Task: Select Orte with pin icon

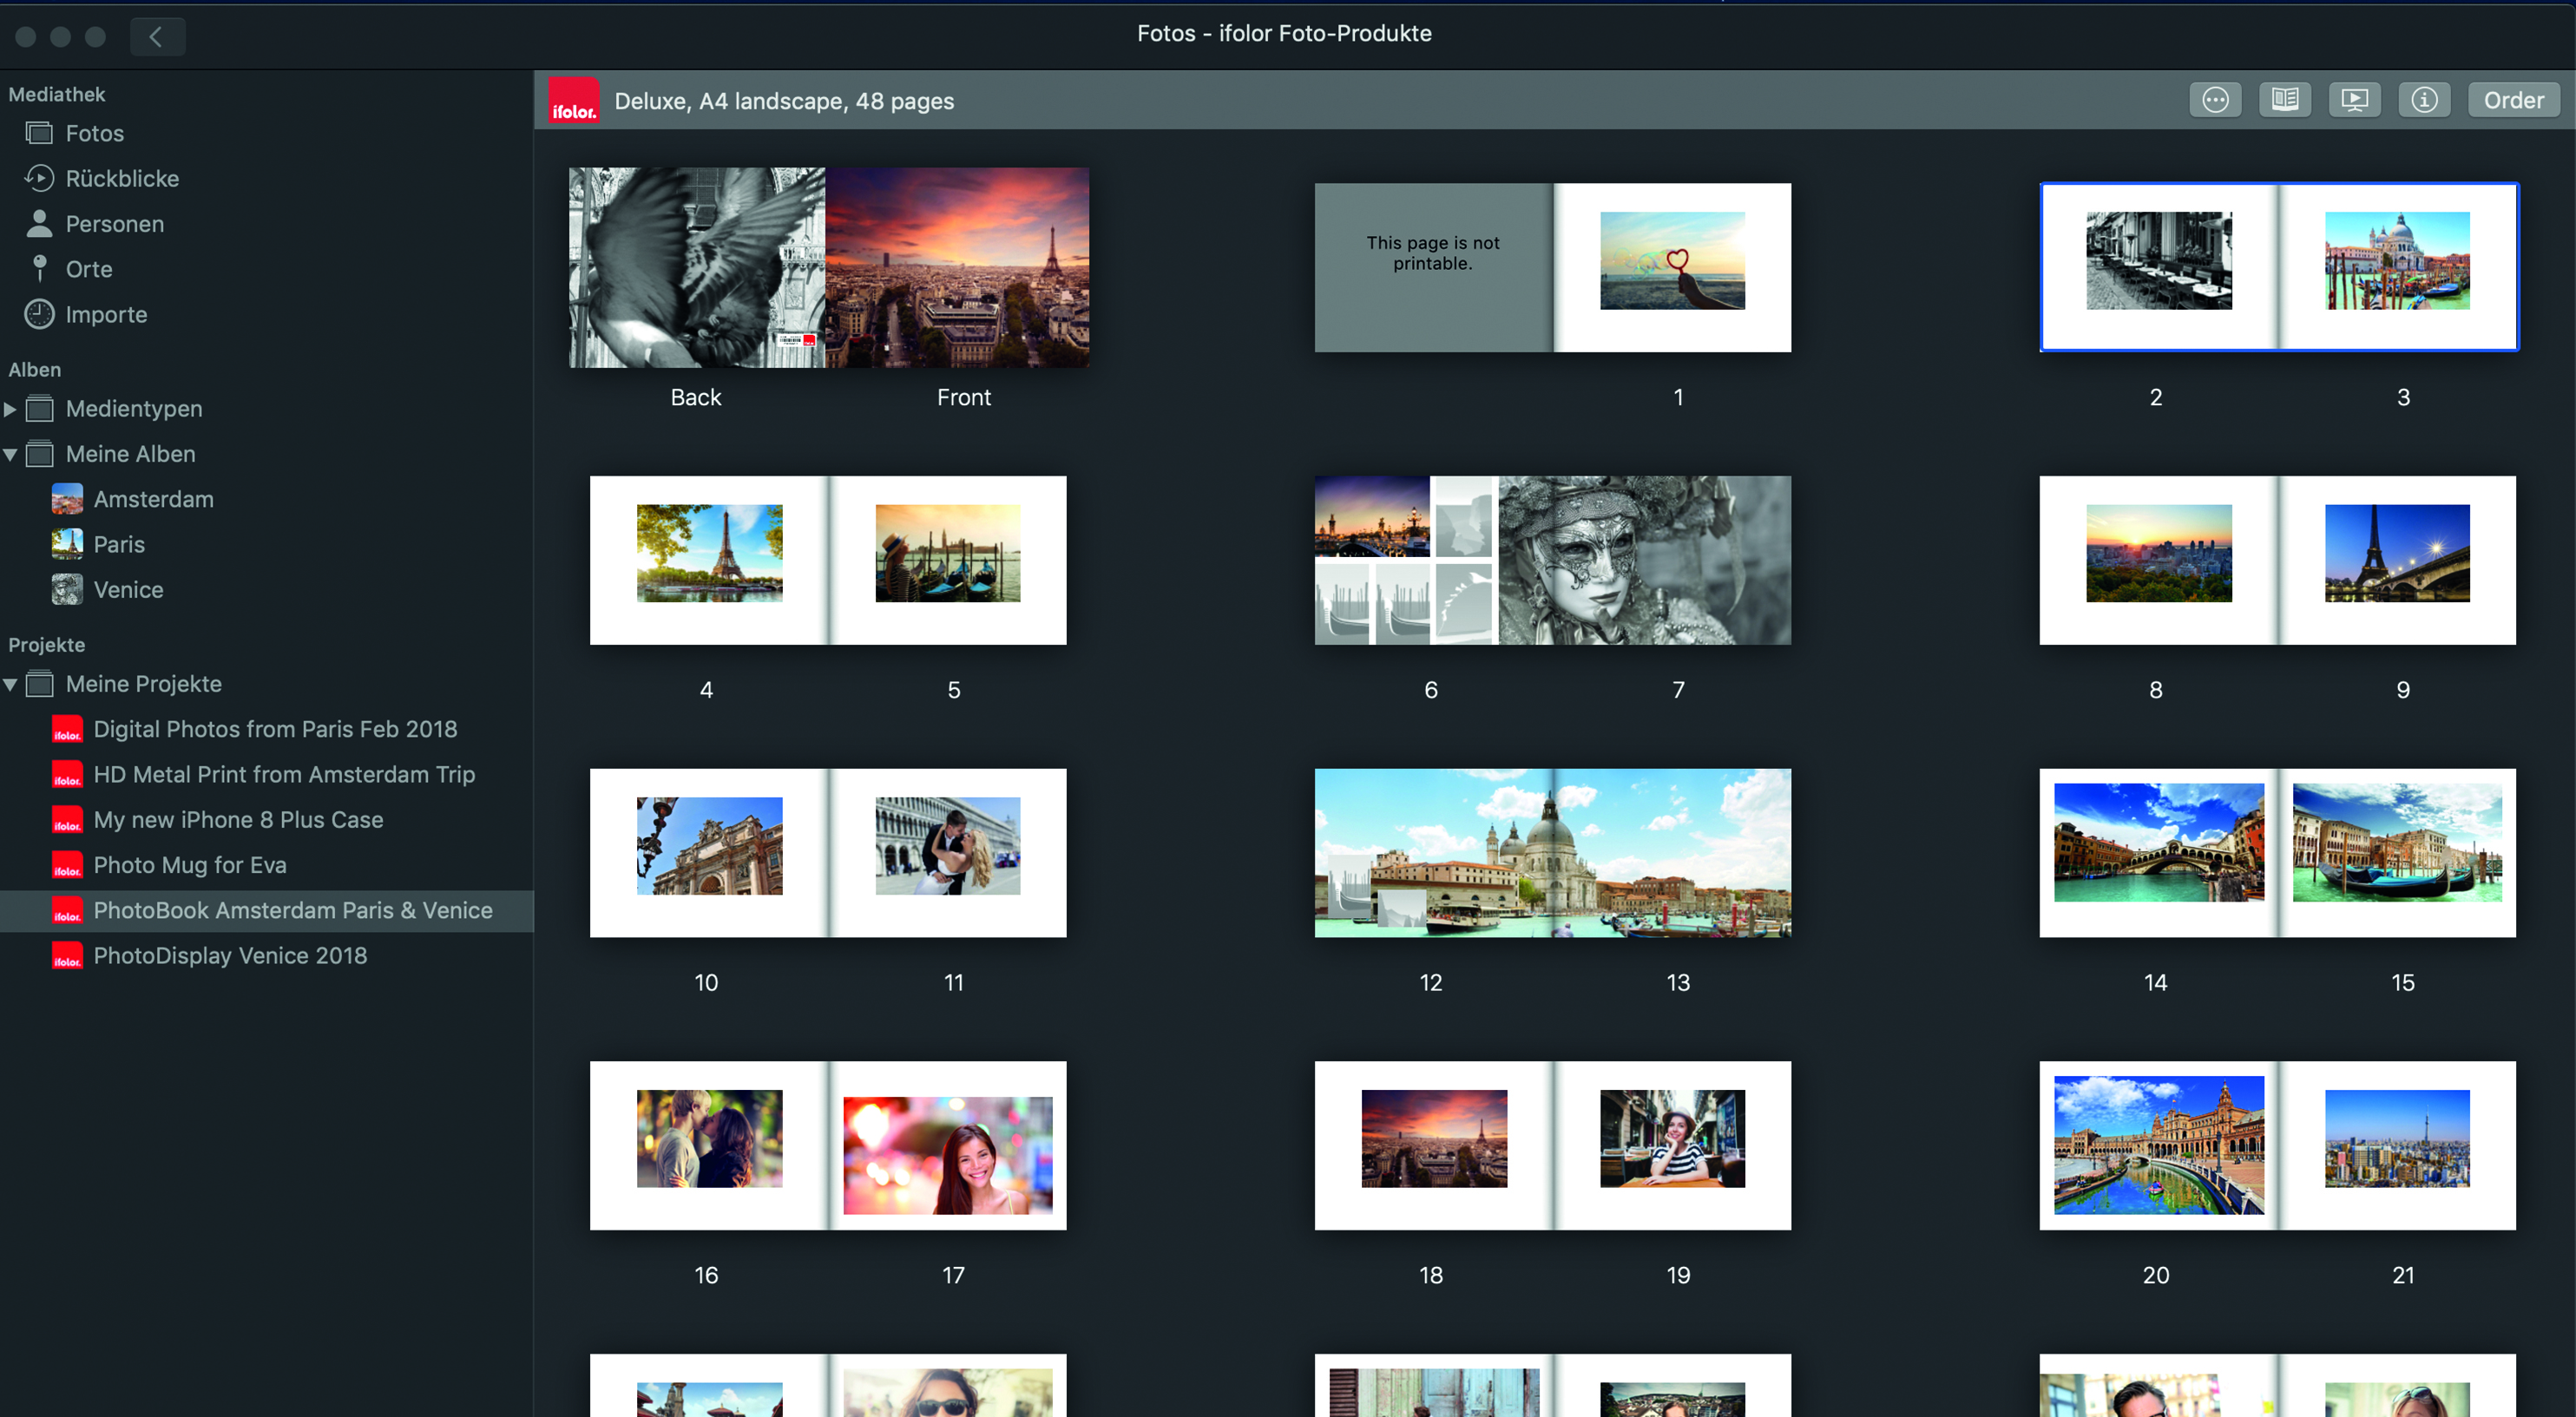Action: click(88, 269)
